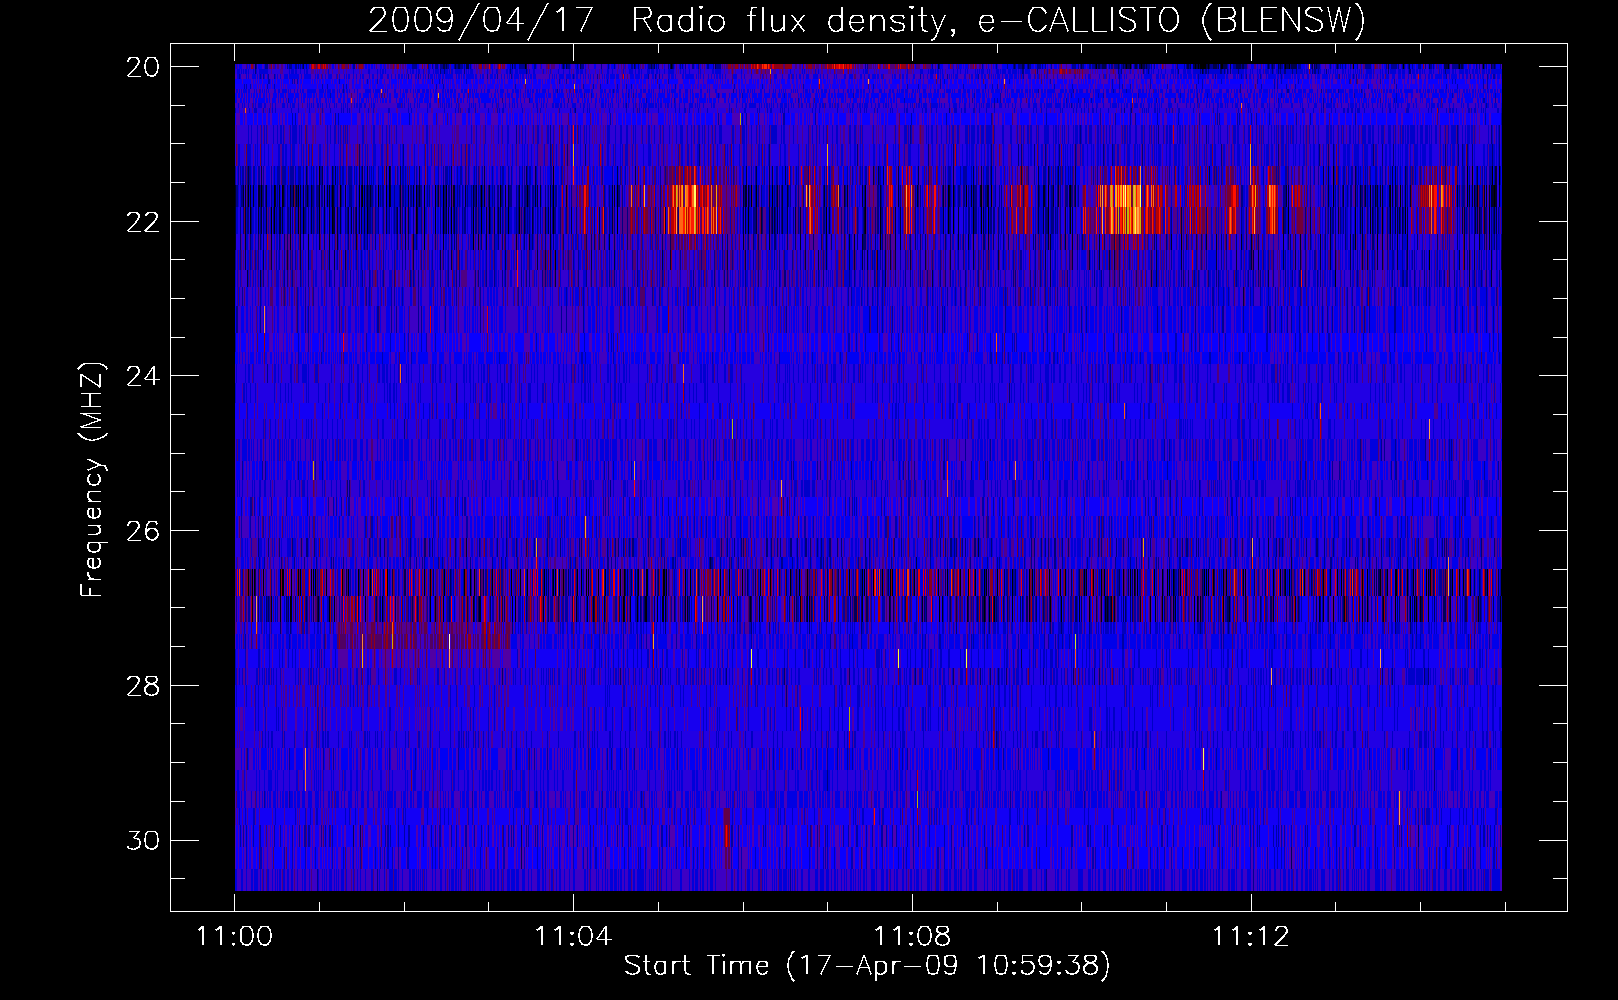Click the 24 frequency tick label
Image resolution: width=1618 pixels, height=1000 pixels.
click(x=143, y=376)
